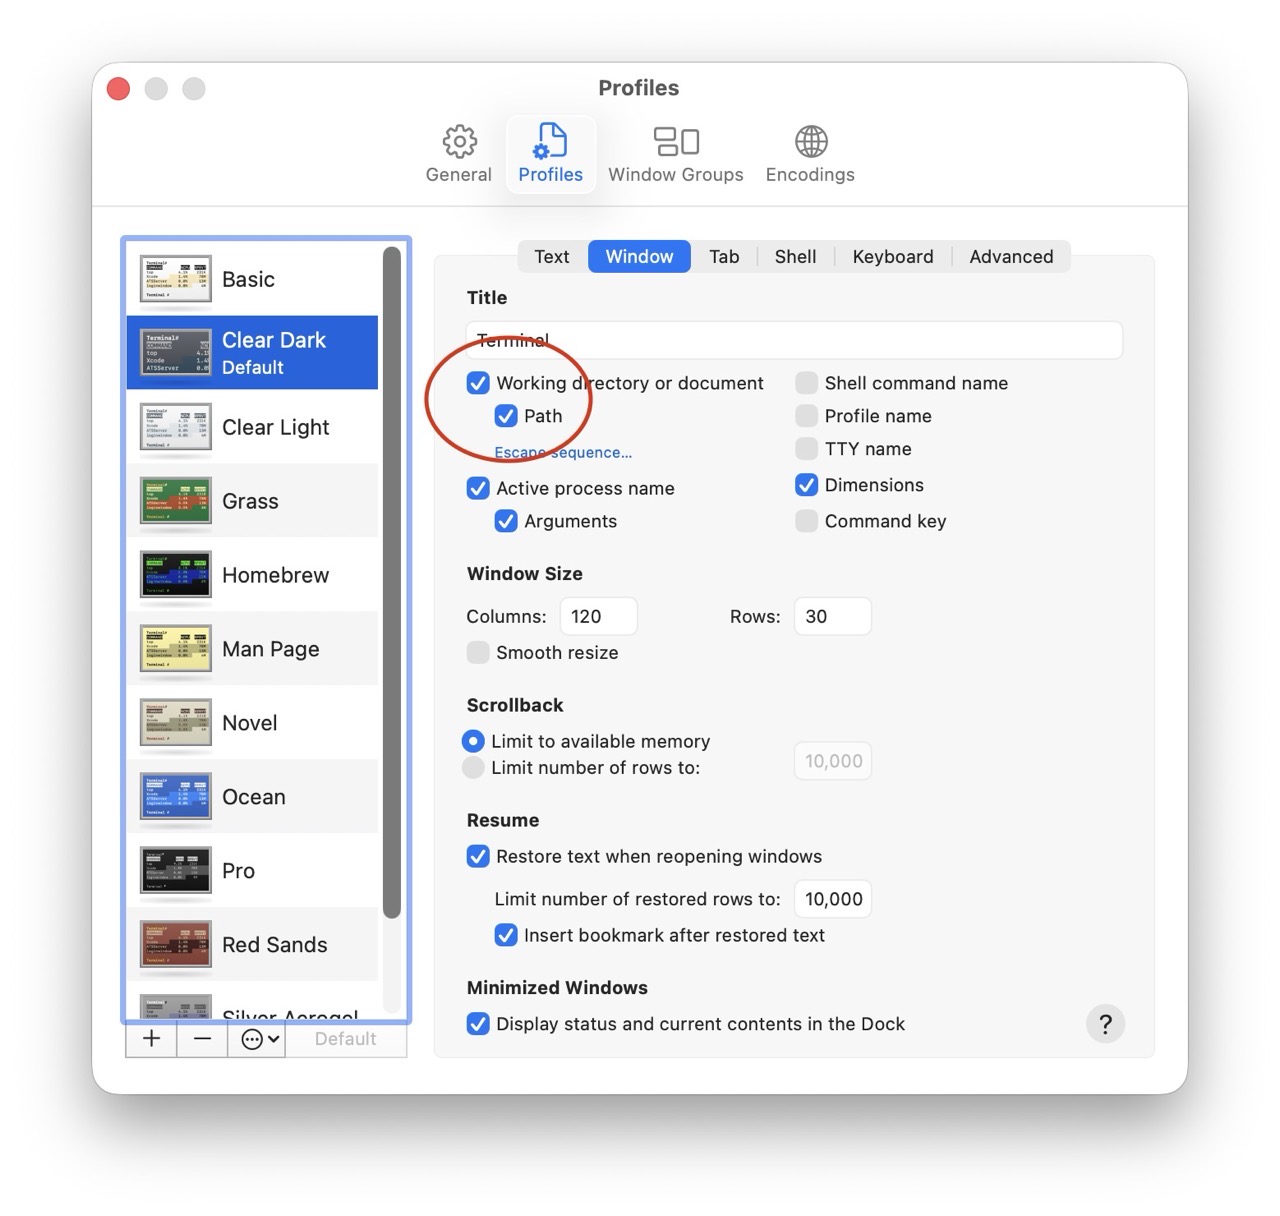1280x1216 pixels.
Task: Enable Smooth resize checkbox
Action: [478, 653]
